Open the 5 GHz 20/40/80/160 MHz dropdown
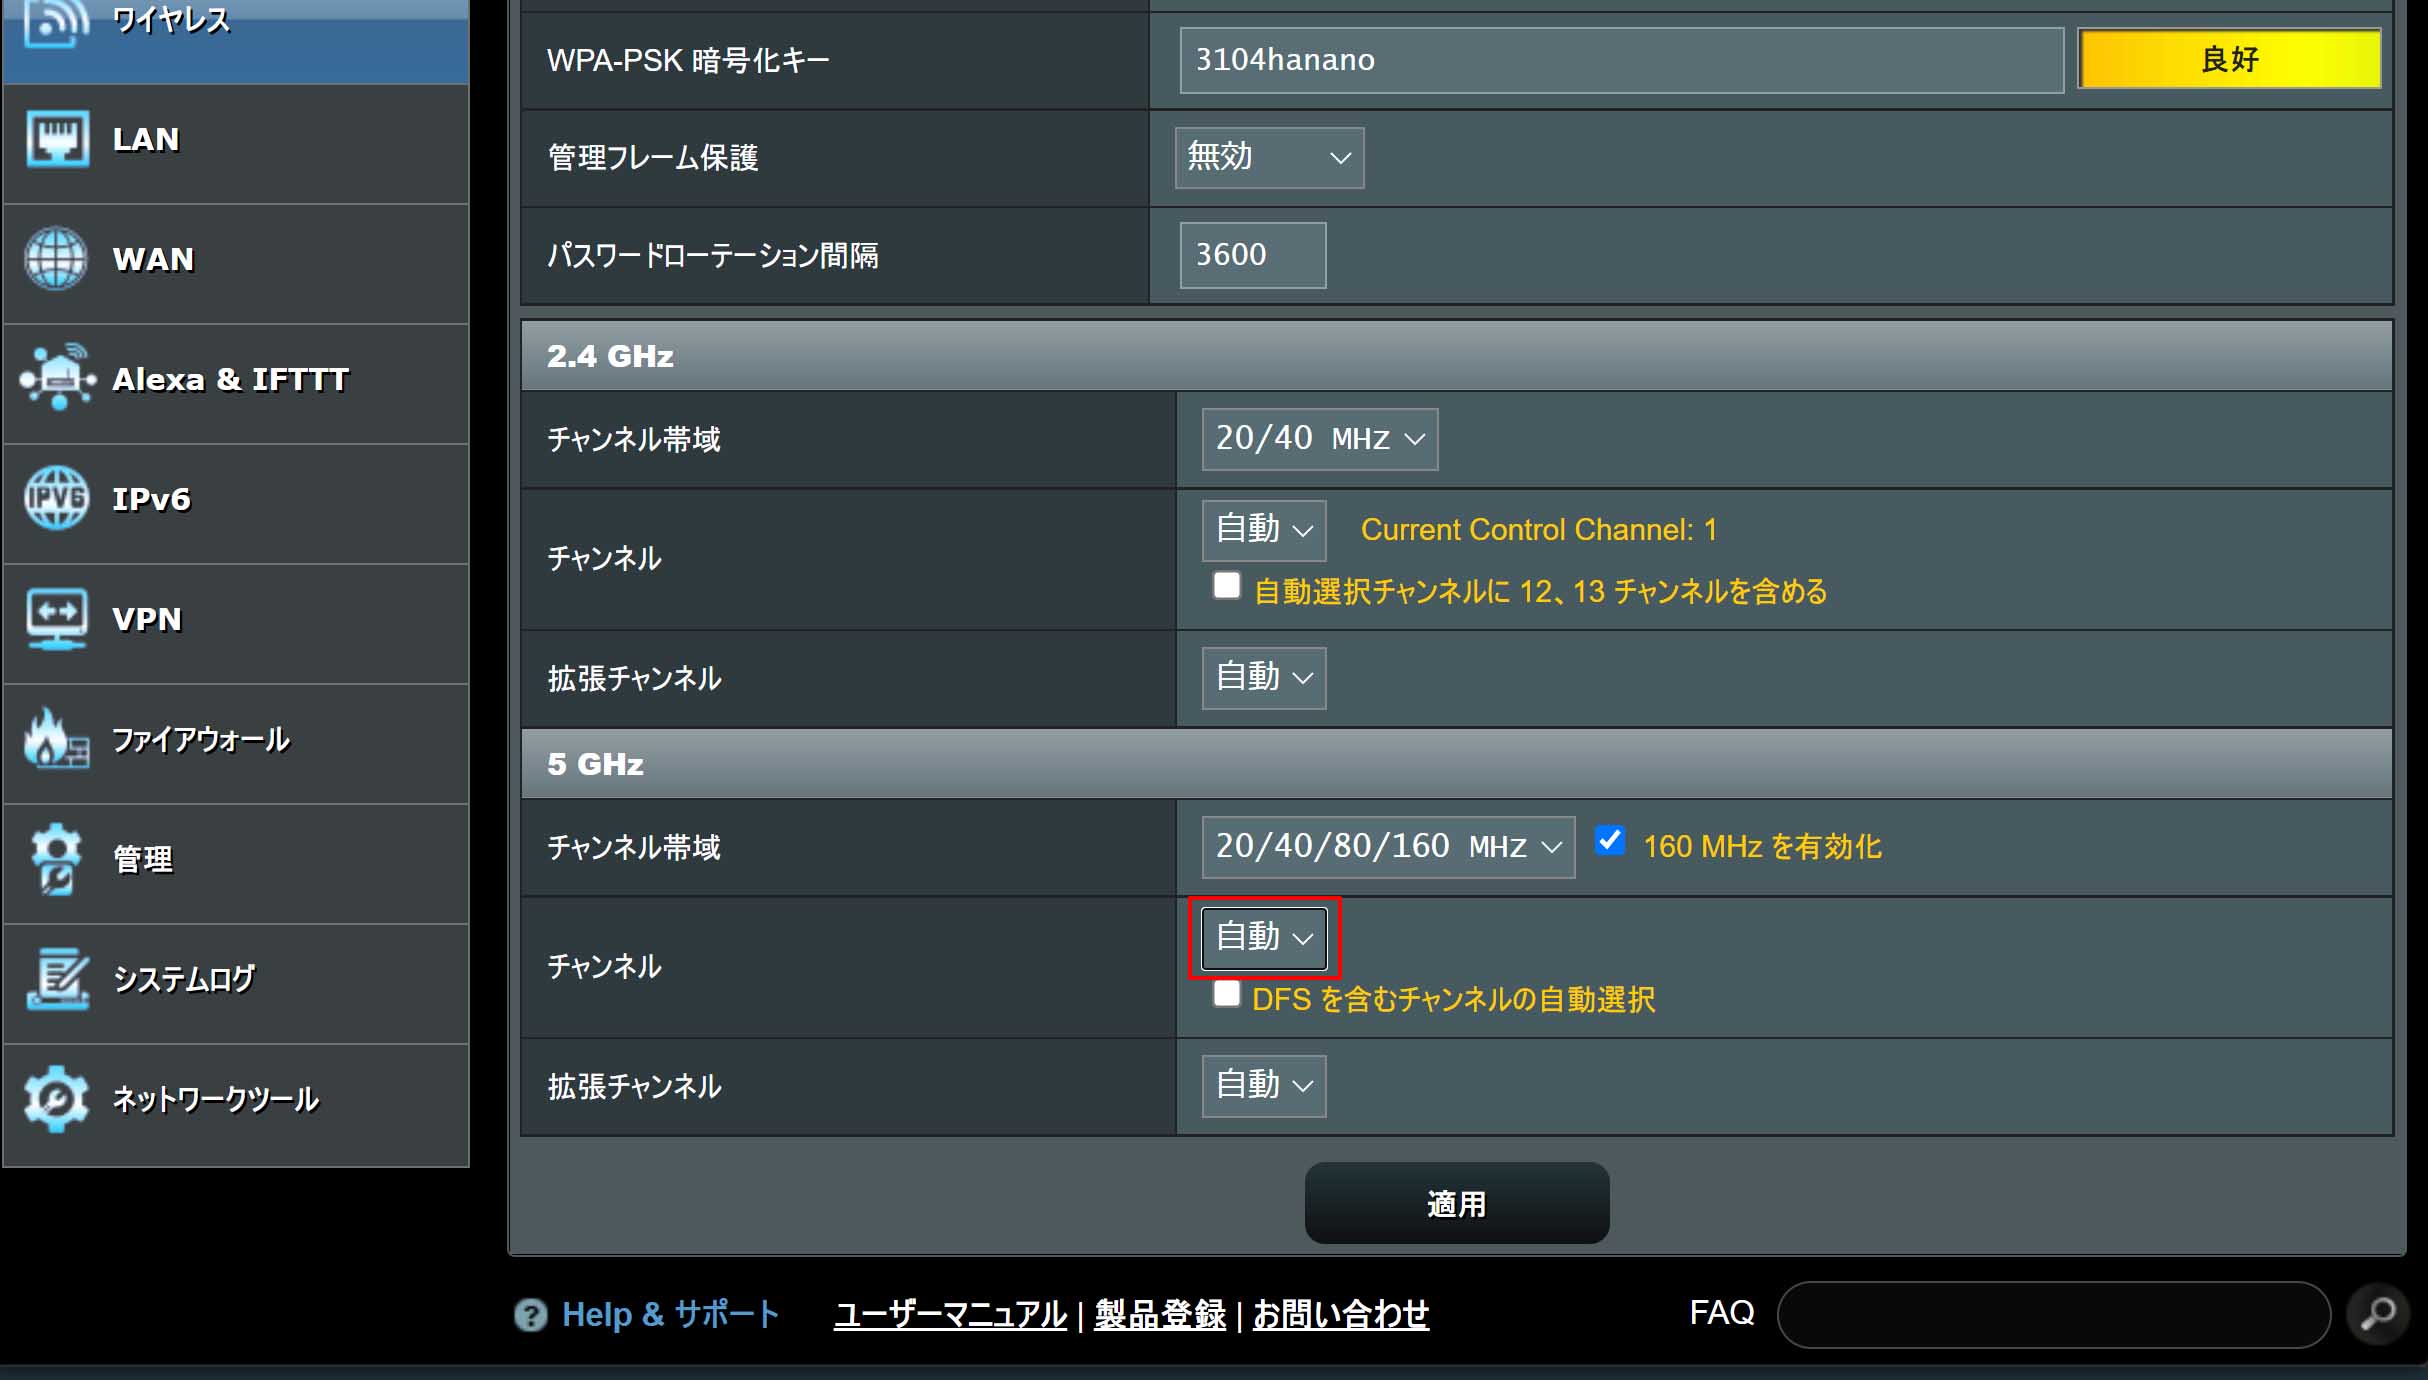This screenshot has width=2428, height=1380. point(1387,847)
